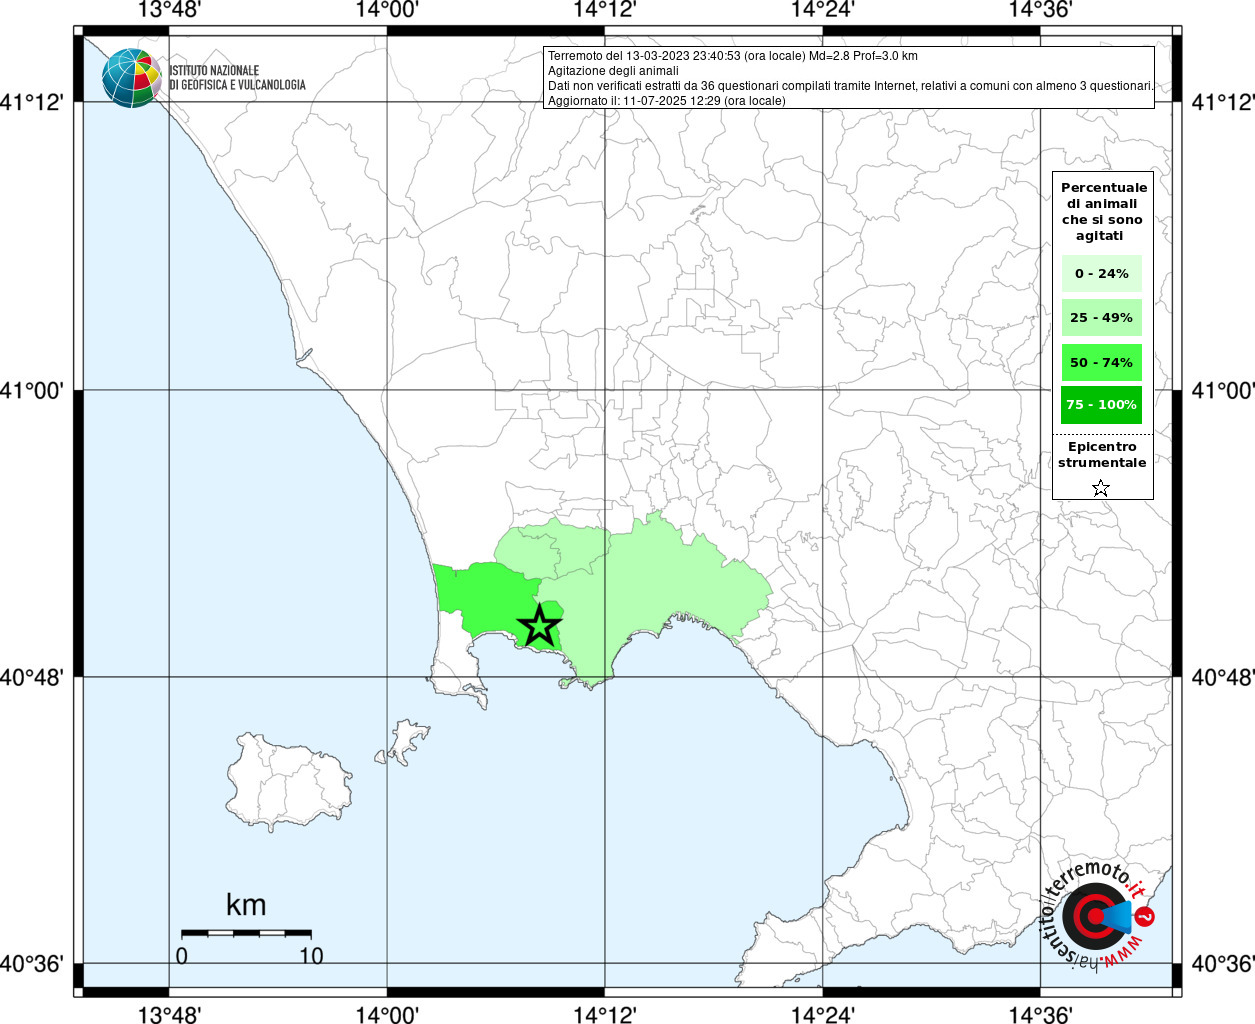The height and width of the screenshot is (1024, 1255).
Task: Click the 0 - 24% legend swatch
Action: [x=1101, y=273]
